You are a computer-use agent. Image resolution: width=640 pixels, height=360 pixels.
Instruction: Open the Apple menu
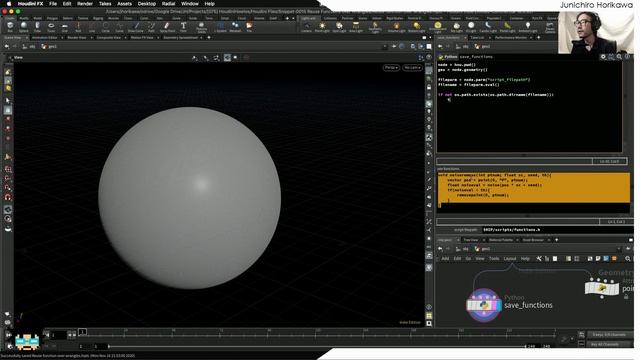(x=9, y=4)
